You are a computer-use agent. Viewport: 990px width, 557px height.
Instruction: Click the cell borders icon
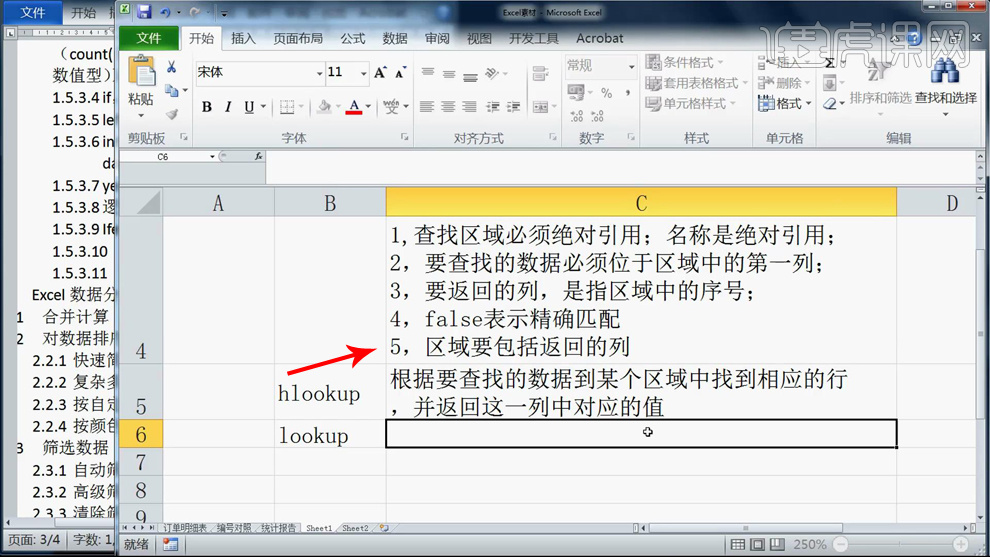(287, 107)
